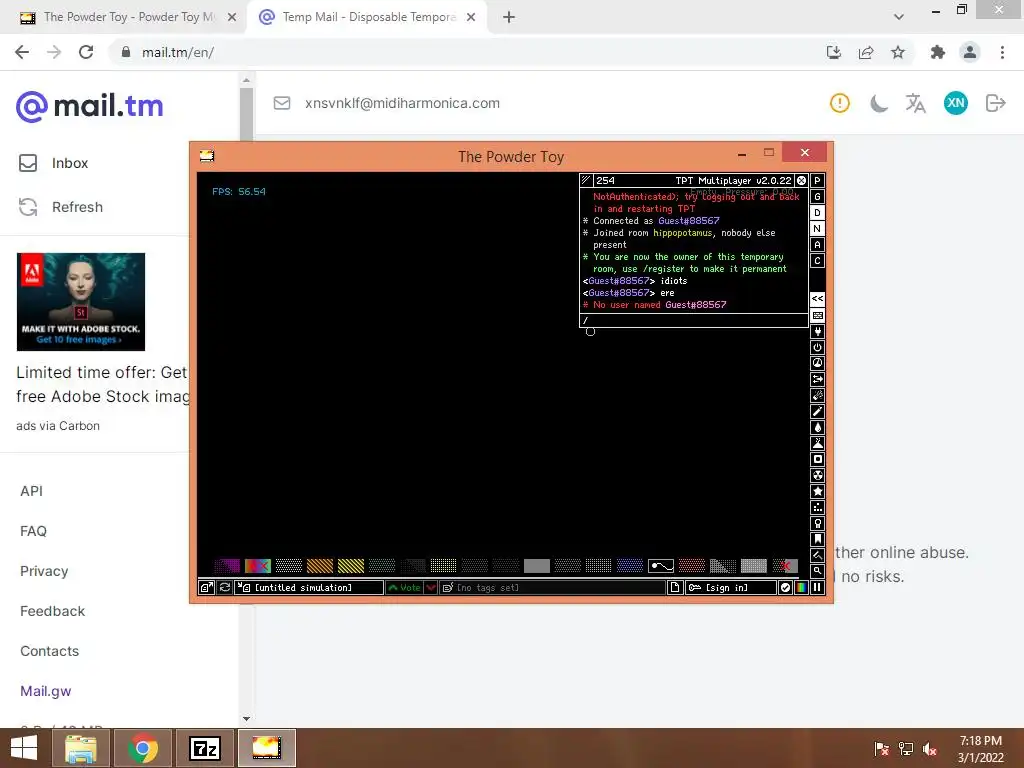Select the Tools bulb category icon
The height and width of the screenshot is (768, 1024).
(x=818, y=523)
